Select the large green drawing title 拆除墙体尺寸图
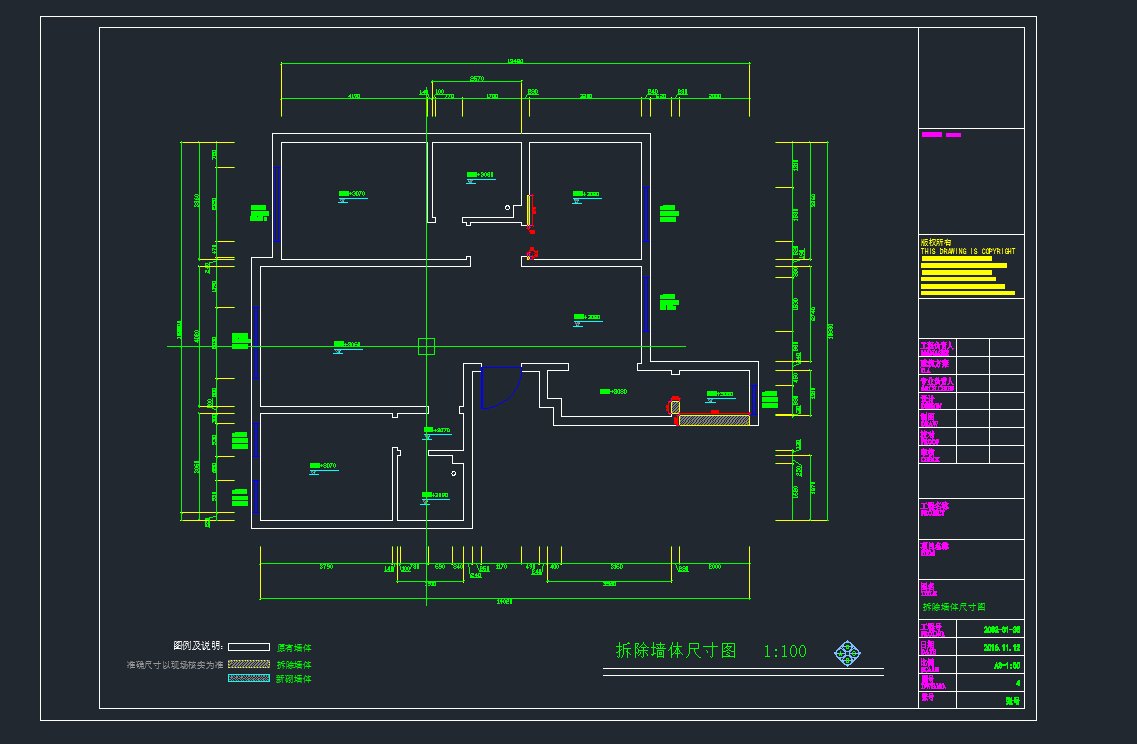The image size is (1137, 744). (676, 651)
